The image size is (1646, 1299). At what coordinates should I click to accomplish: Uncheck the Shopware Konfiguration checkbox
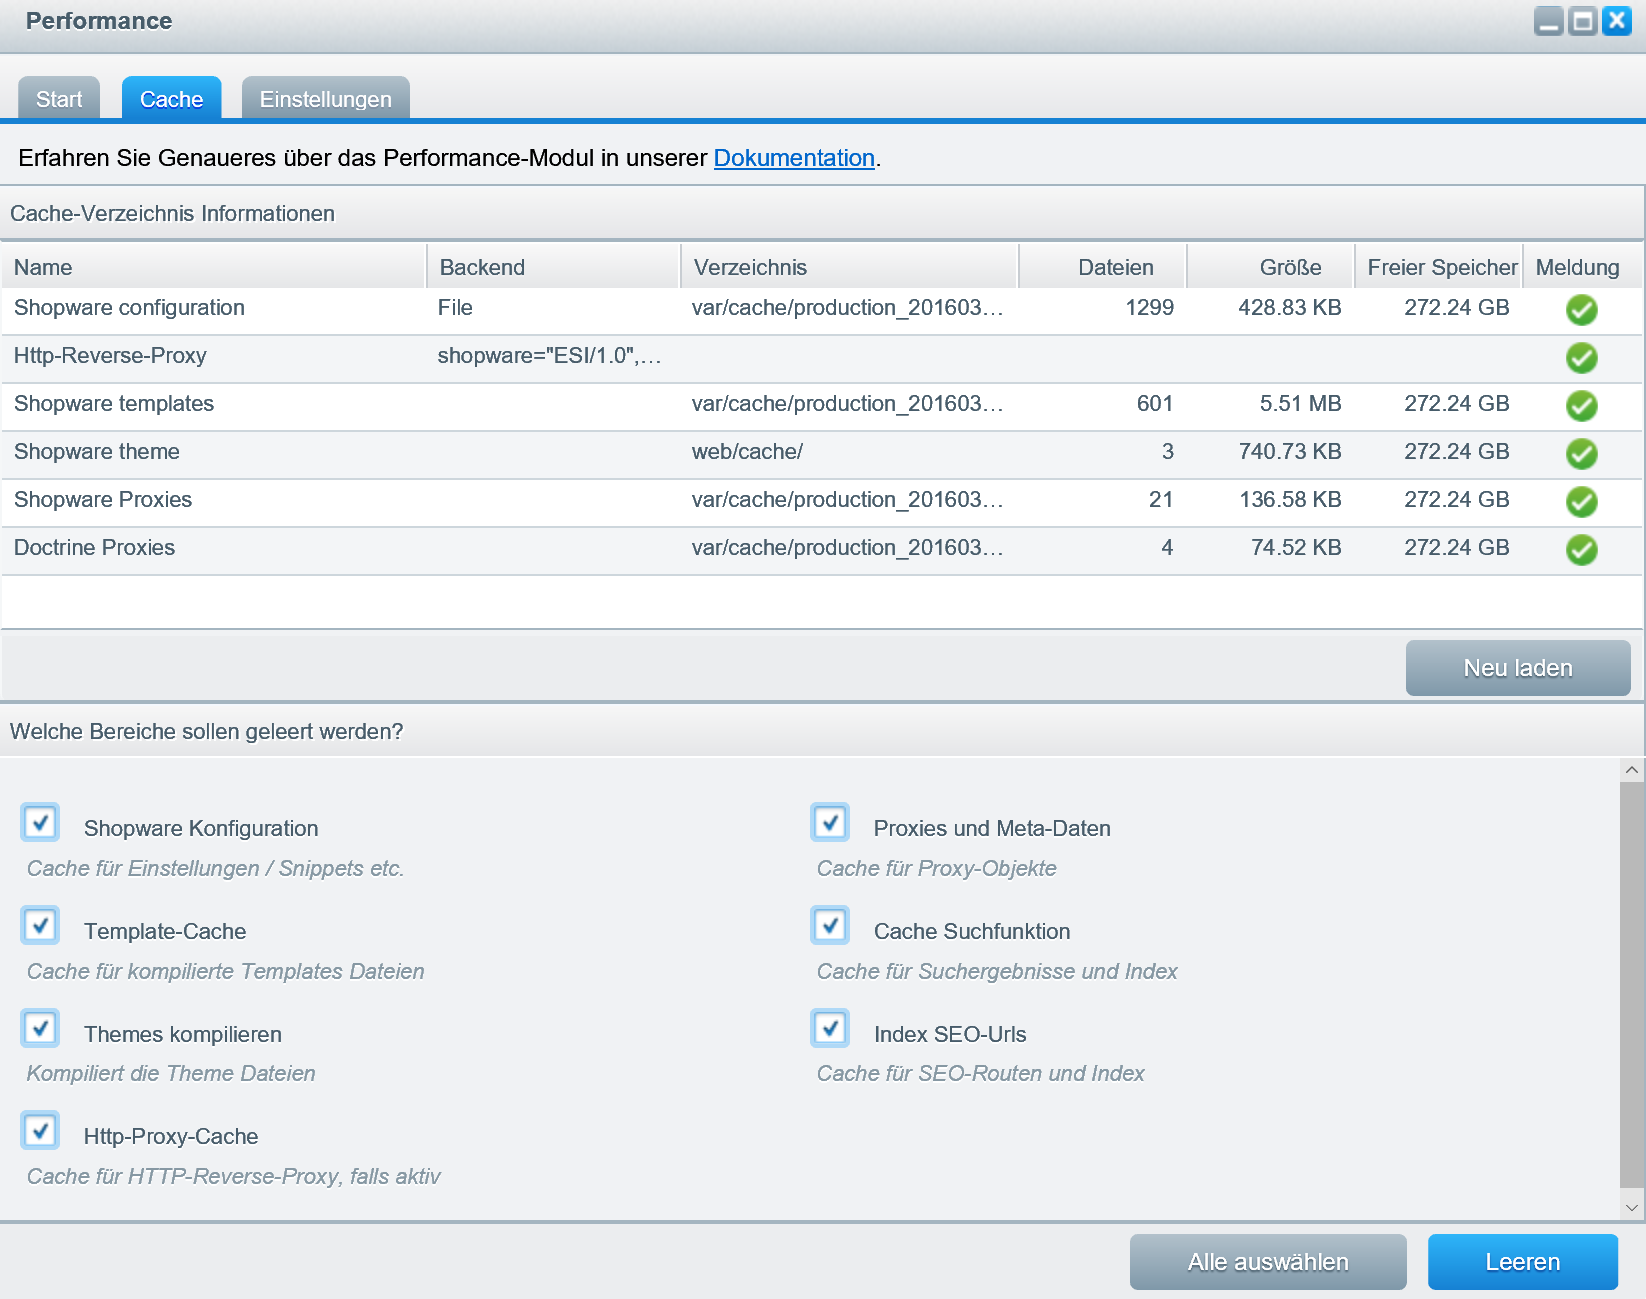pos(41,823)
